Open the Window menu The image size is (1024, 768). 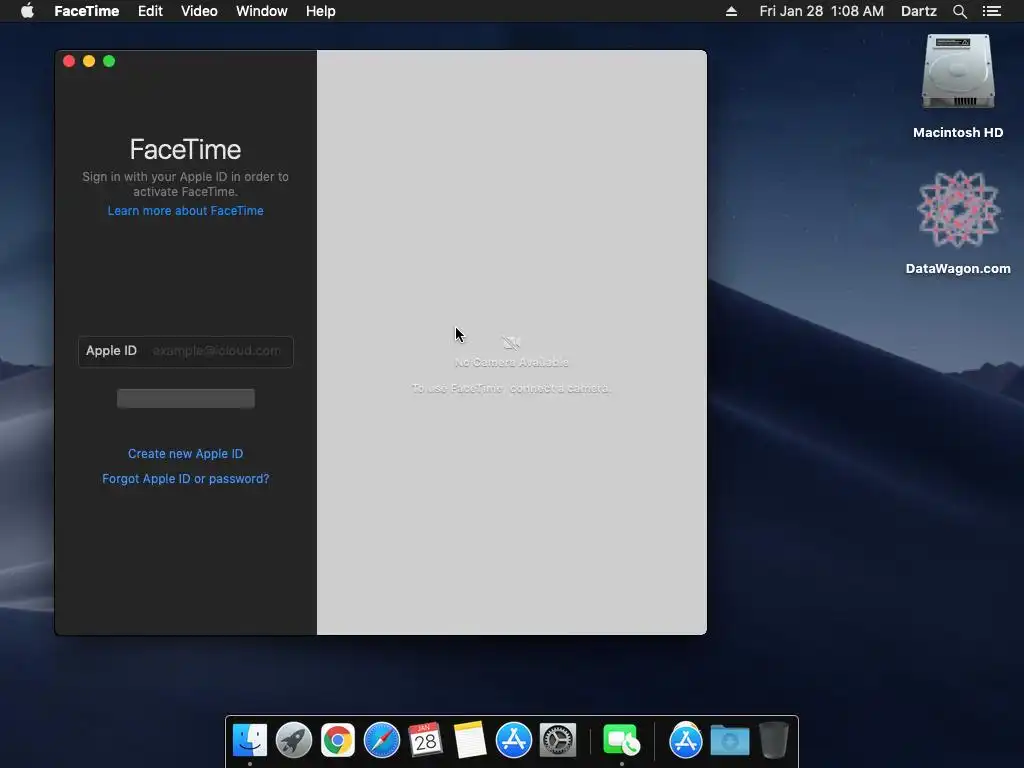pyautogui.click(x=261, y=11)
